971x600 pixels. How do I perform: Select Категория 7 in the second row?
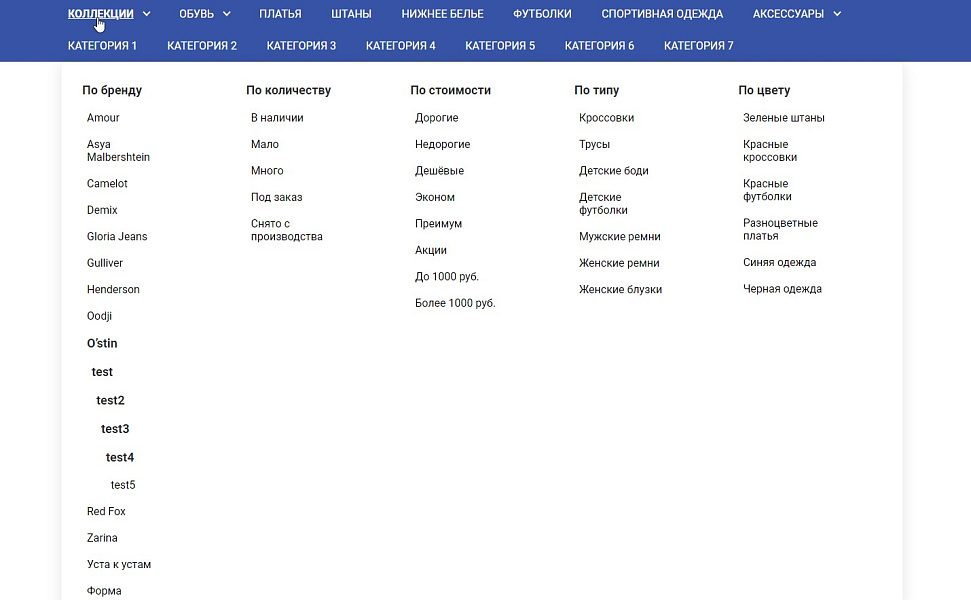coord(699,45)
